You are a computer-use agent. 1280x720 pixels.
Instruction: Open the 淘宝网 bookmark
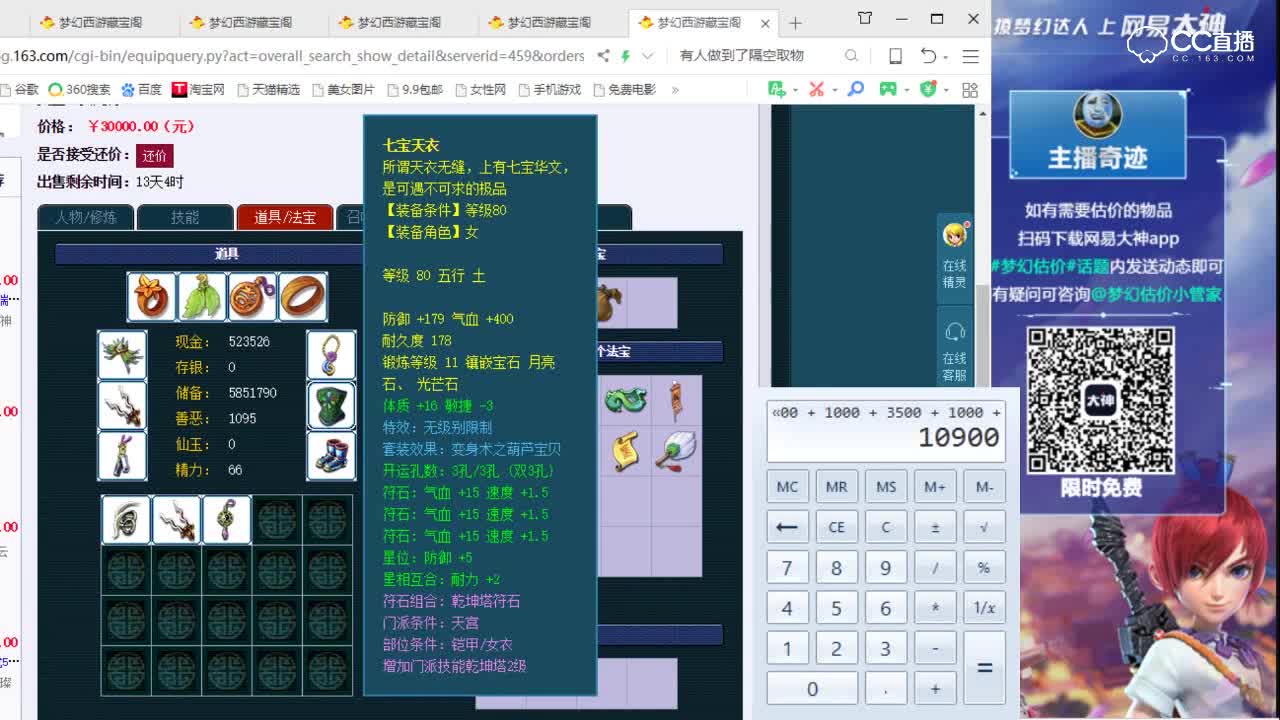(198, 90)
